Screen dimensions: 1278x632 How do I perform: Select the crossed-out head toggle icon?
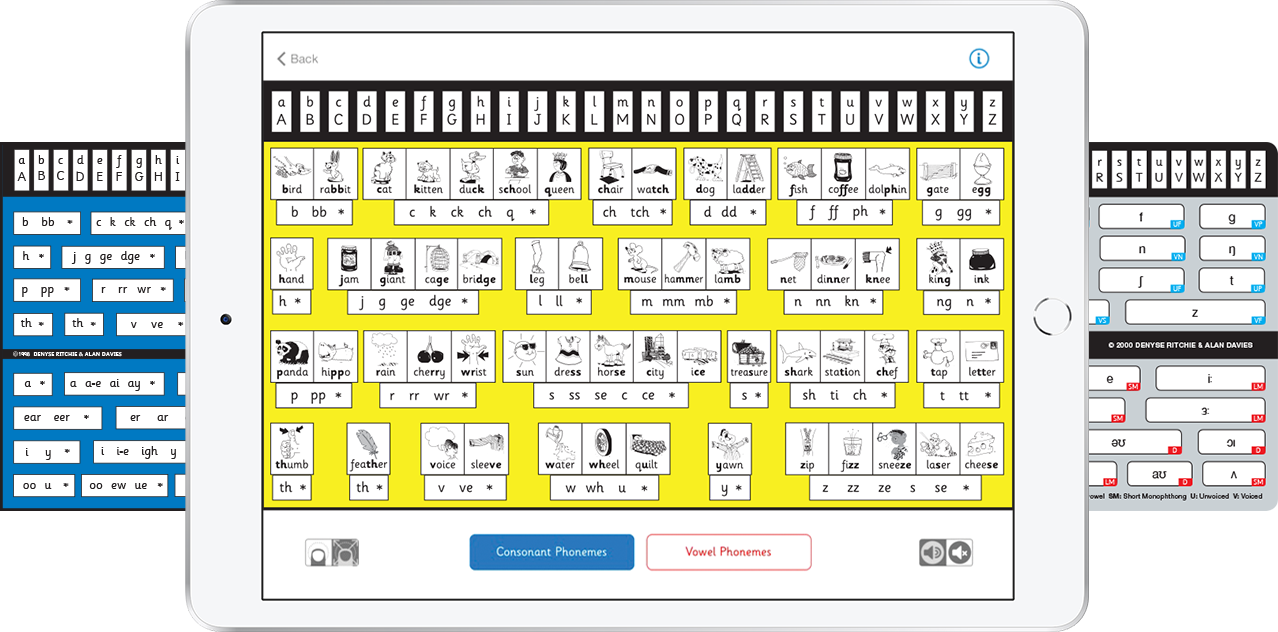346,552
